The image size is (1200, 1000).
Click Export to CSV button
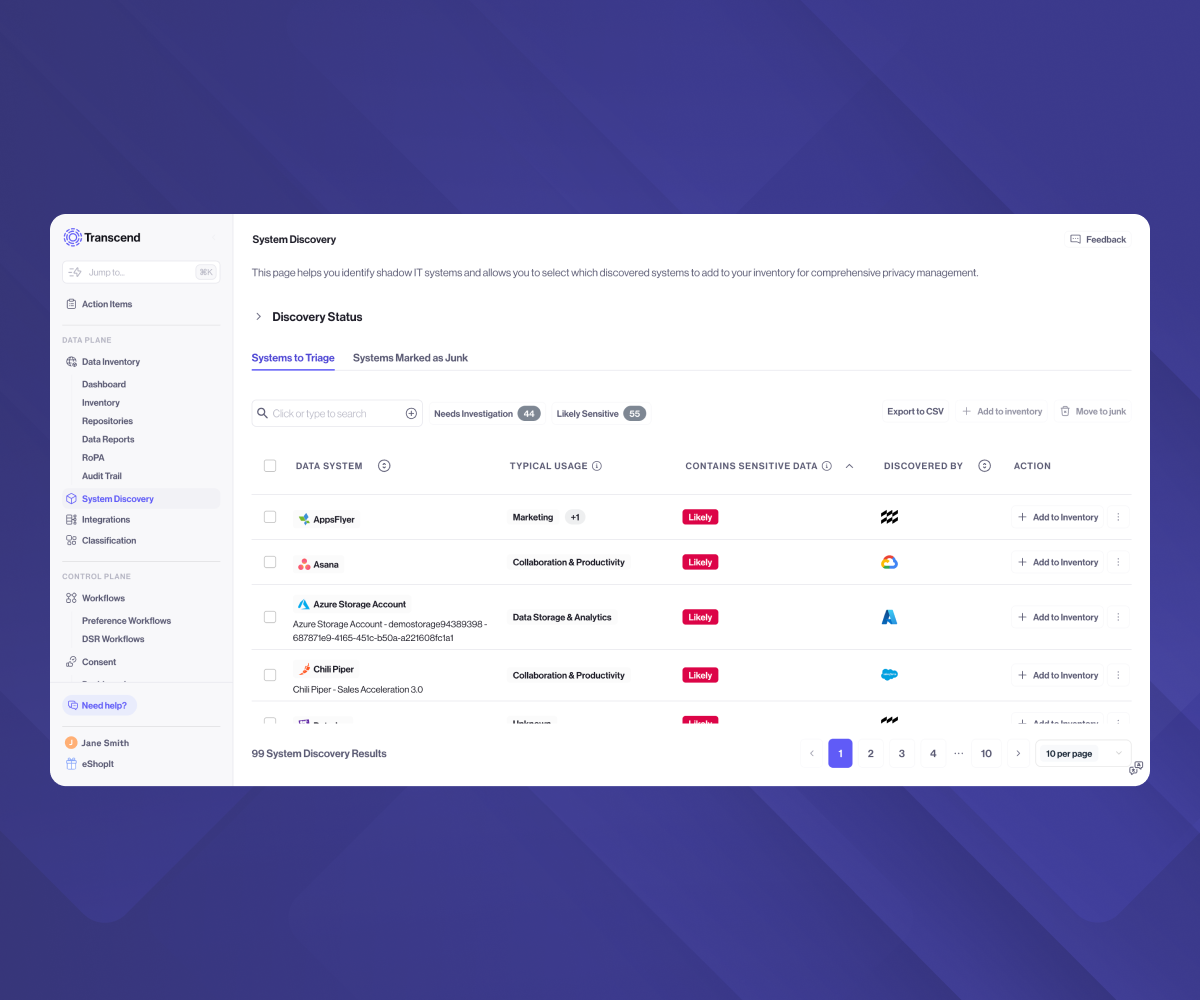coord(915,412)
